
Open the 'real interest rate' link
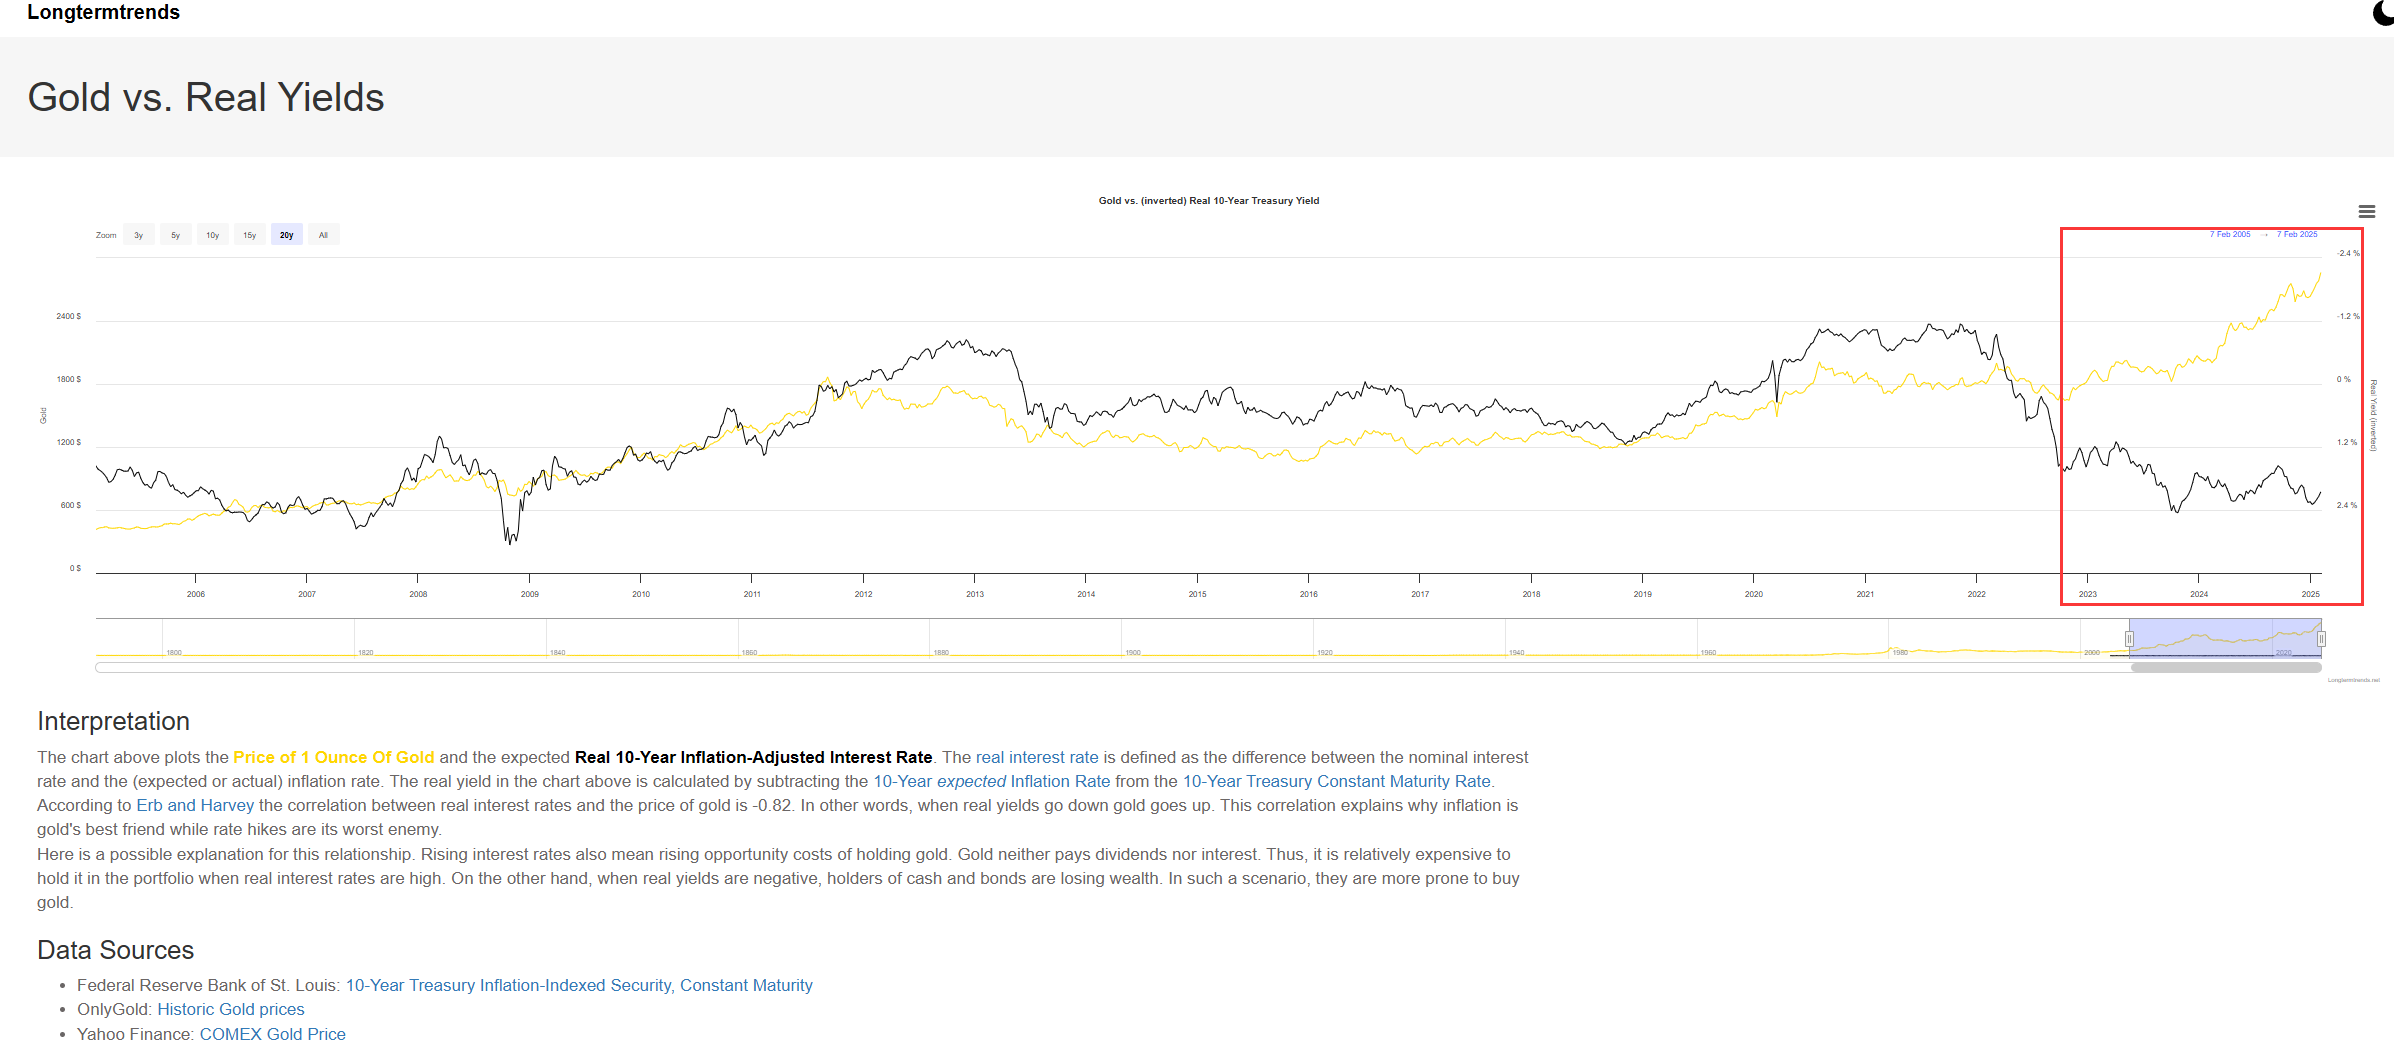click(x=1036, y=758)
